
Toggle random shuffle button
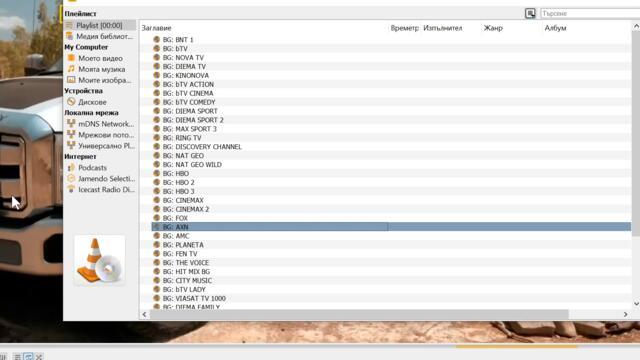(39, 357)
